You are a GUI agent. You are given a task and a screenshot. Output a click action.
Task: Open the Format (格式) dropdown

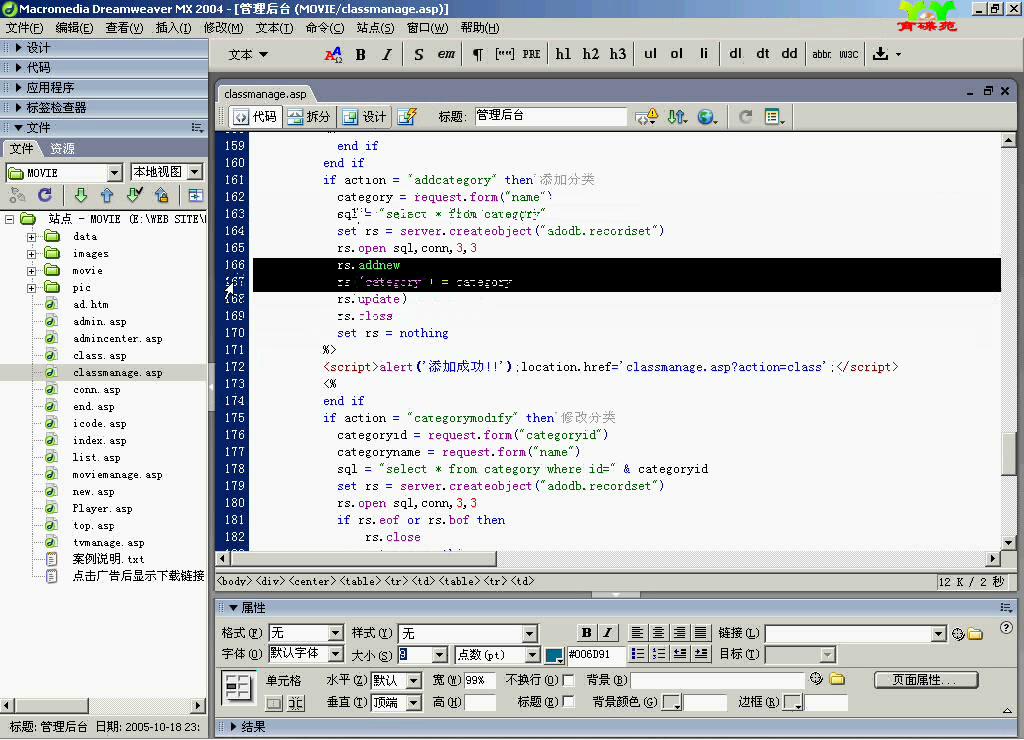(x=335, y=633)
